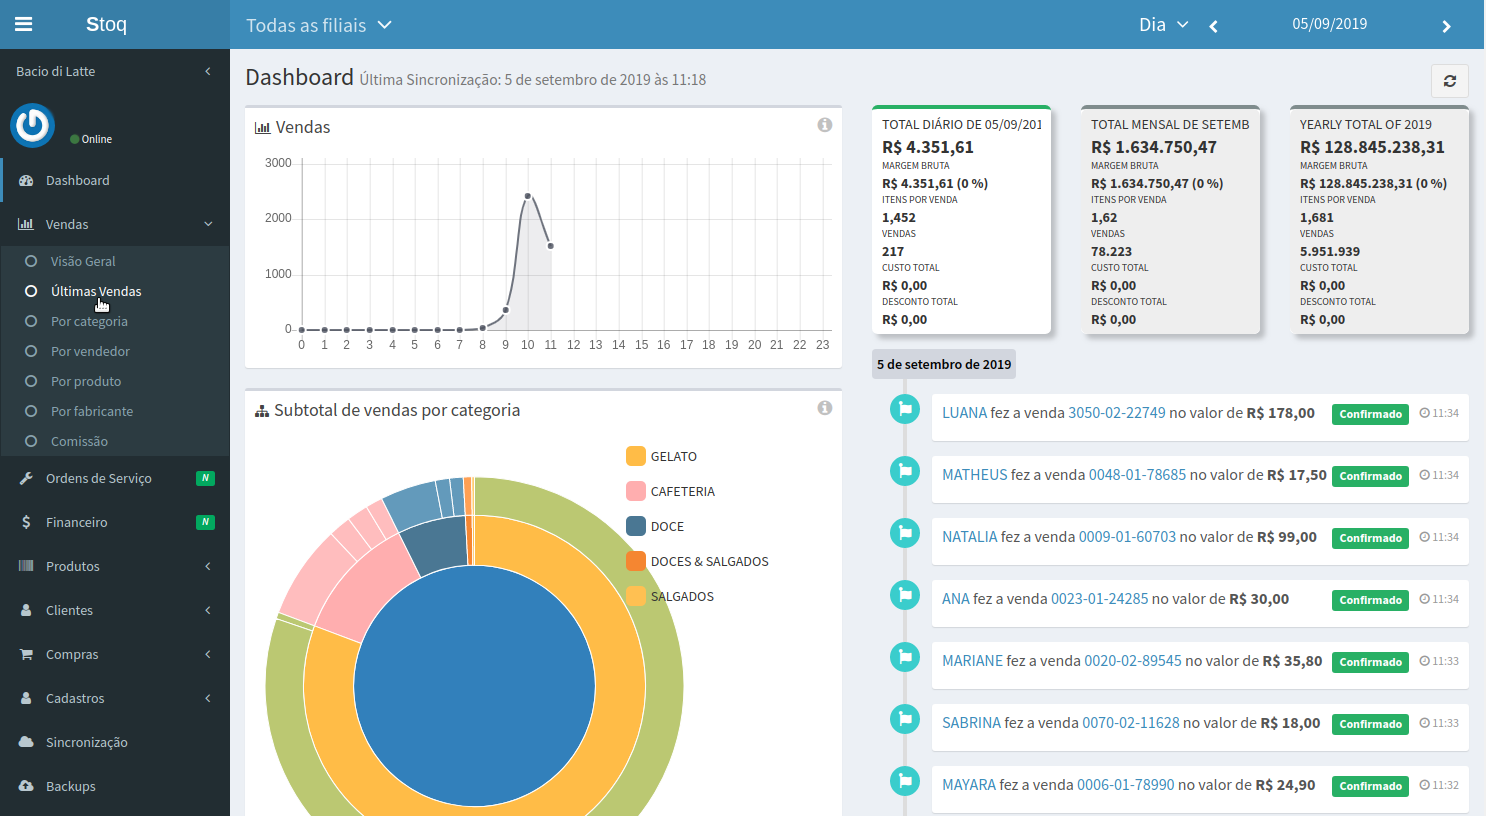
Task: Open category subtotal chart info icon
Action: pyautogui.click(x=825, y=408)
